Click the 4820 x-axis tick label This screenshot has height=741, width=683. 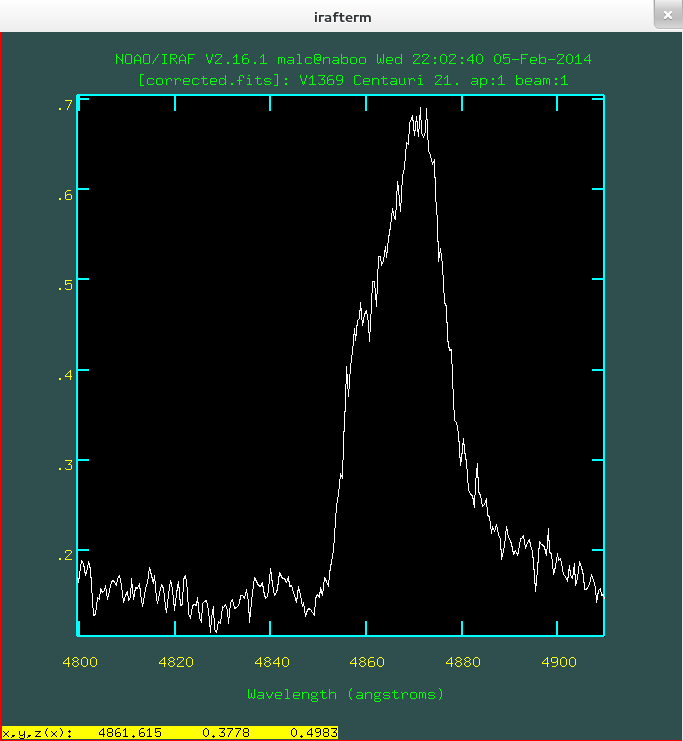click(x=176, y=662)
